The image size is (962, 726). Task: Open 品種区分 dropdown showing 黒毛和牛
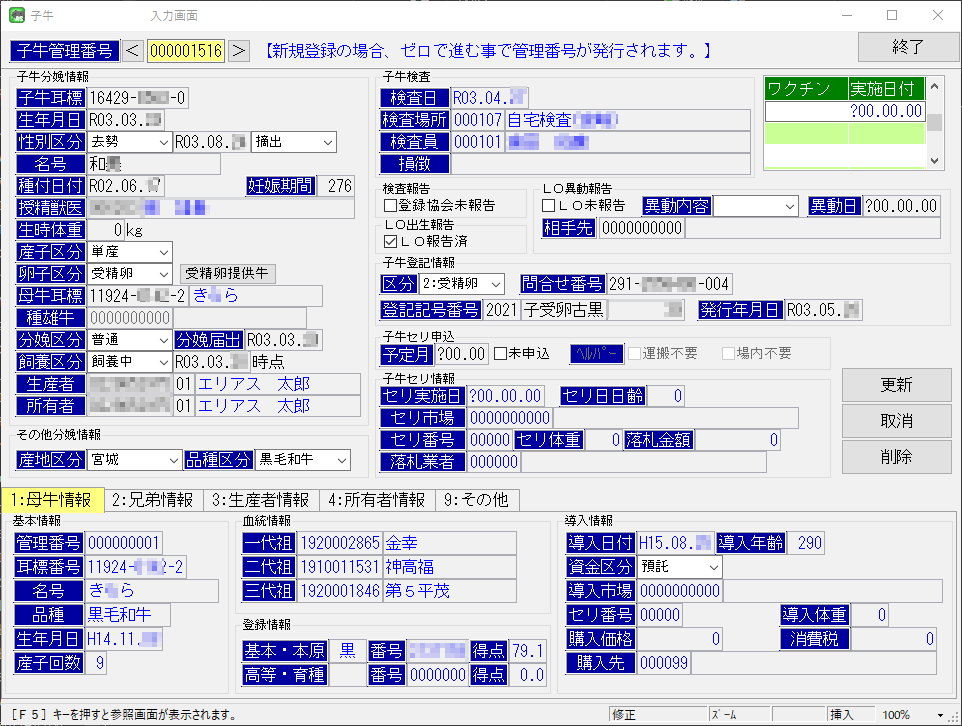302,460
